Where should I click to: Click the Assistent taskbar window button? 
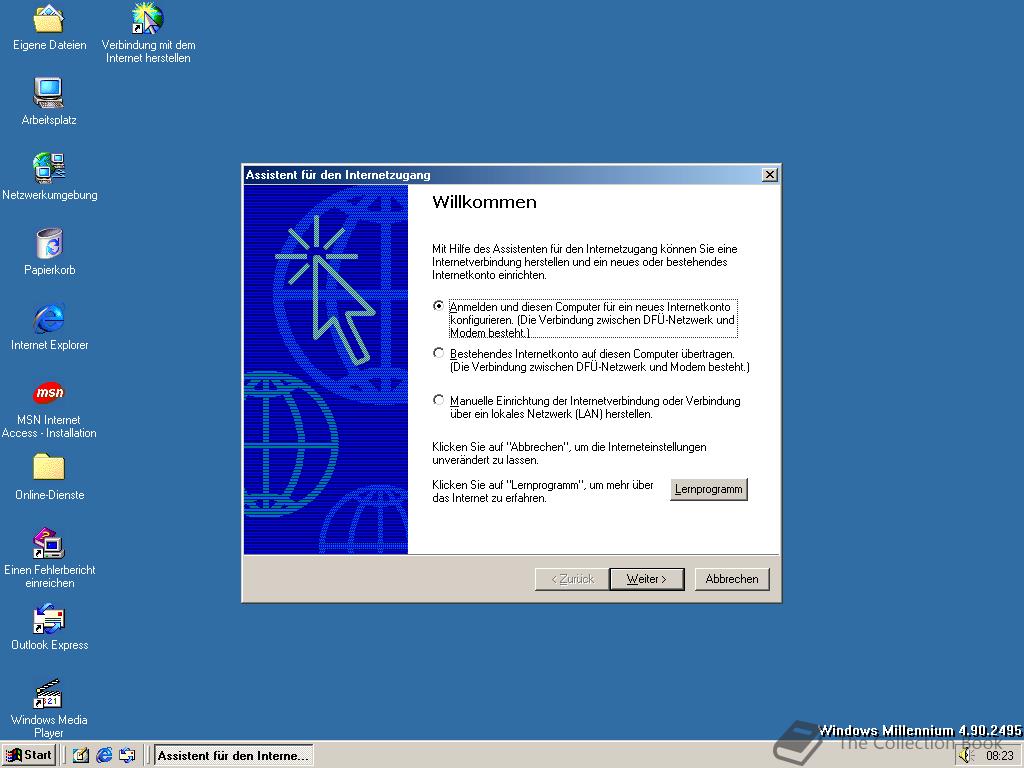coord(233,756)
